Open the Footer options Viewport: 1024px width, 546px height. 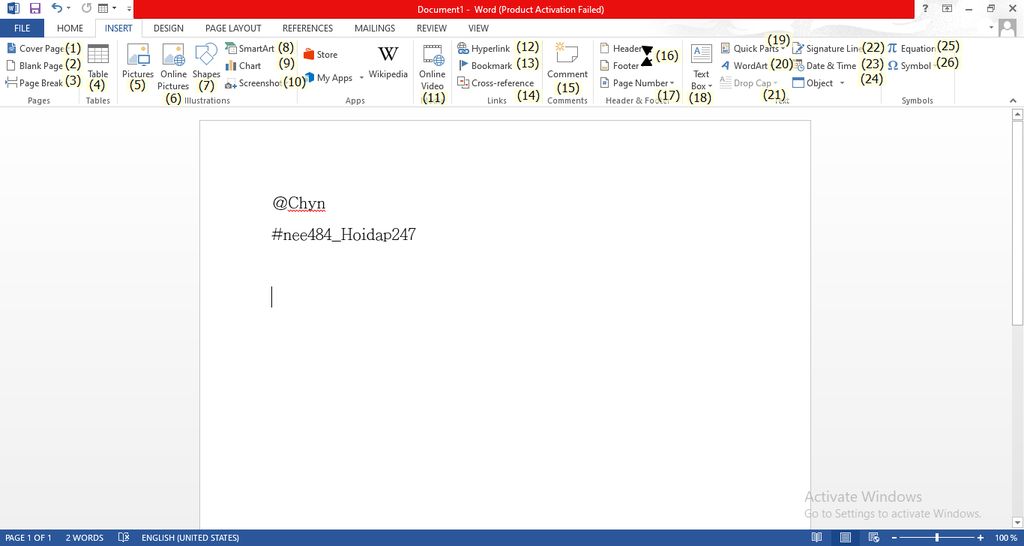(x=619, y=65)
